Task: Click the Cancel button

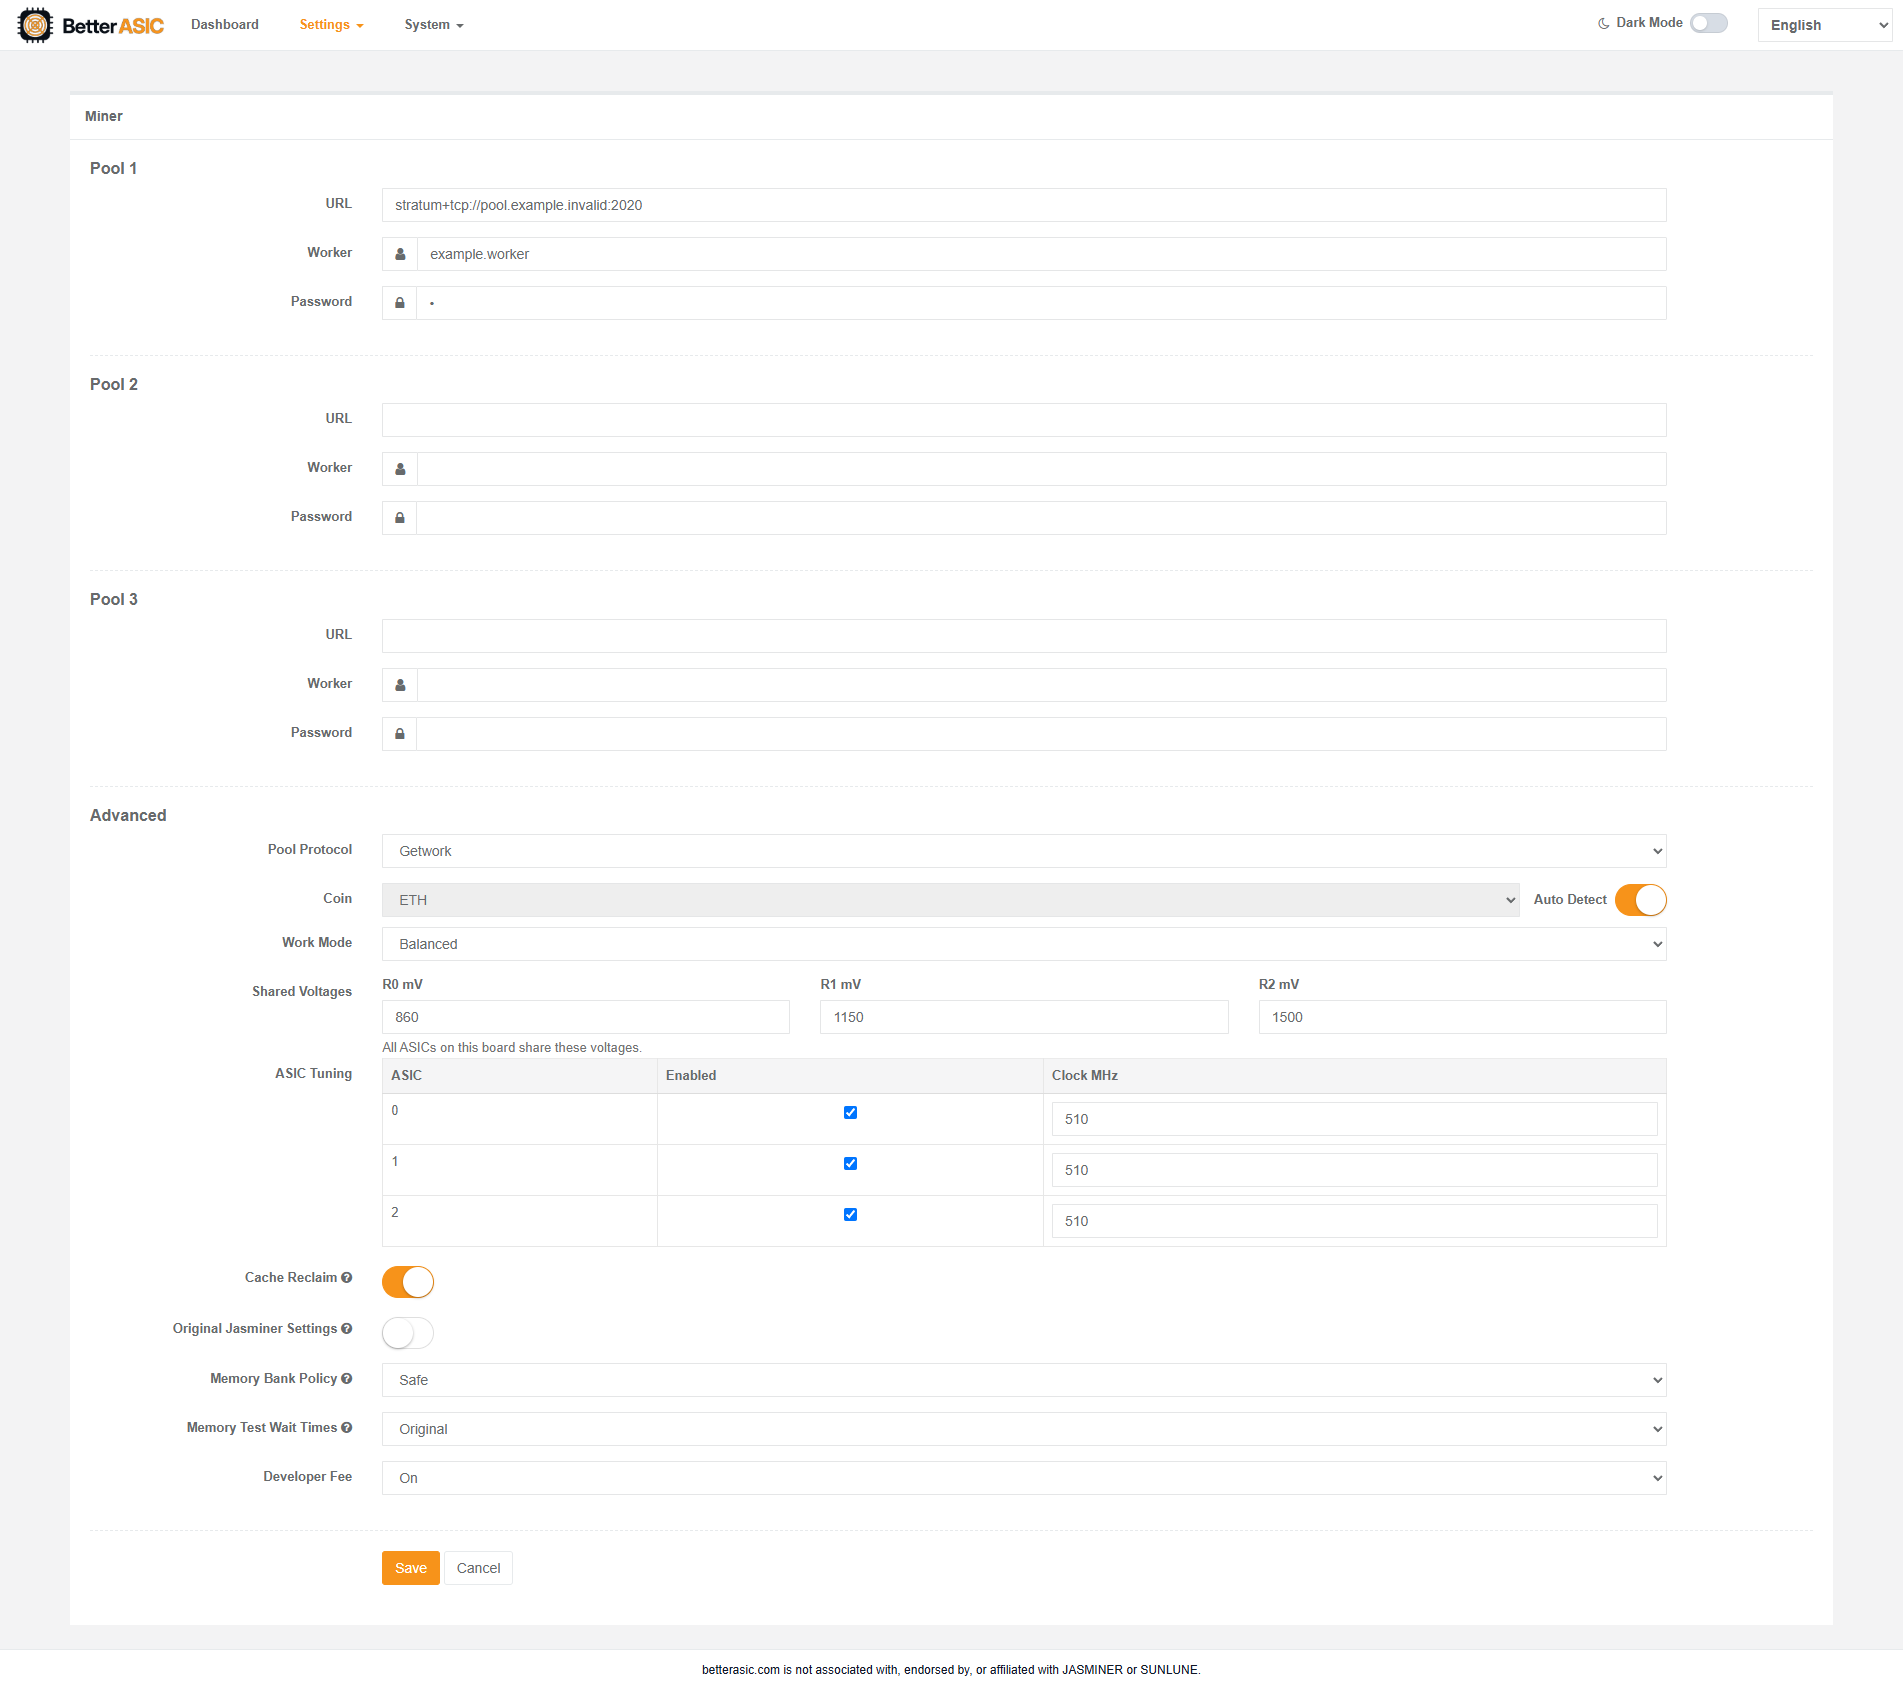Action: coord(479,1568)
